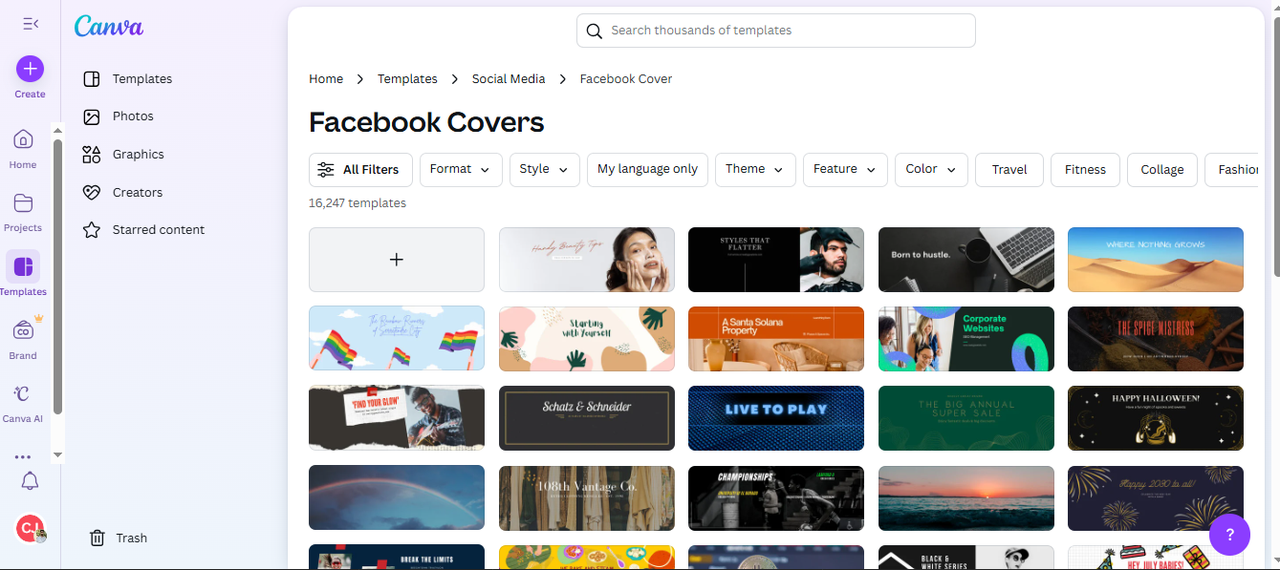Click Facebook Cover breadcrumb
Viewport: 1280px width, 570px height.
626,79
